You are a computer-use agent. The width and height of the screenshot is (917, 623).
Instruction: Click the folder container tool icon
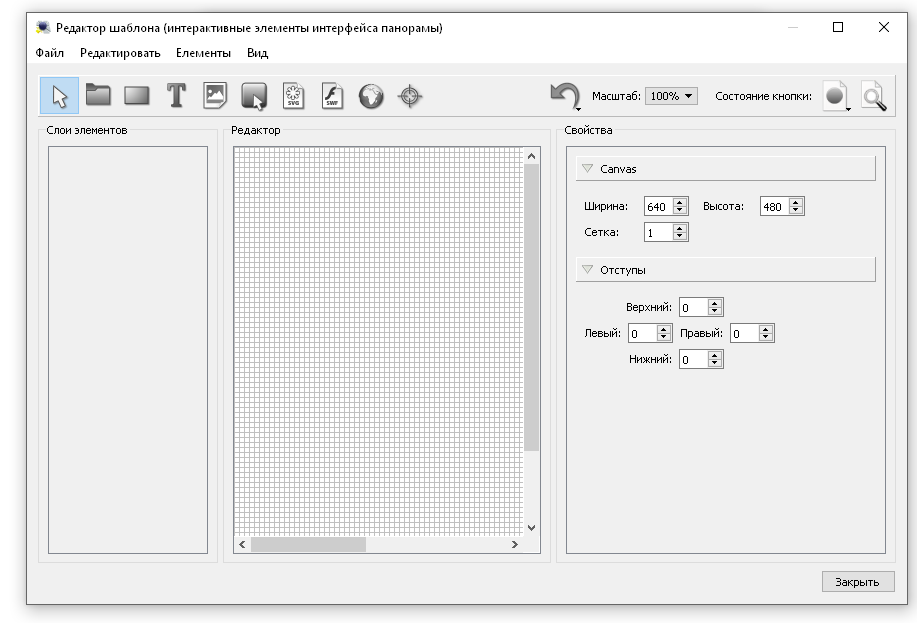(x=97, y=96)
